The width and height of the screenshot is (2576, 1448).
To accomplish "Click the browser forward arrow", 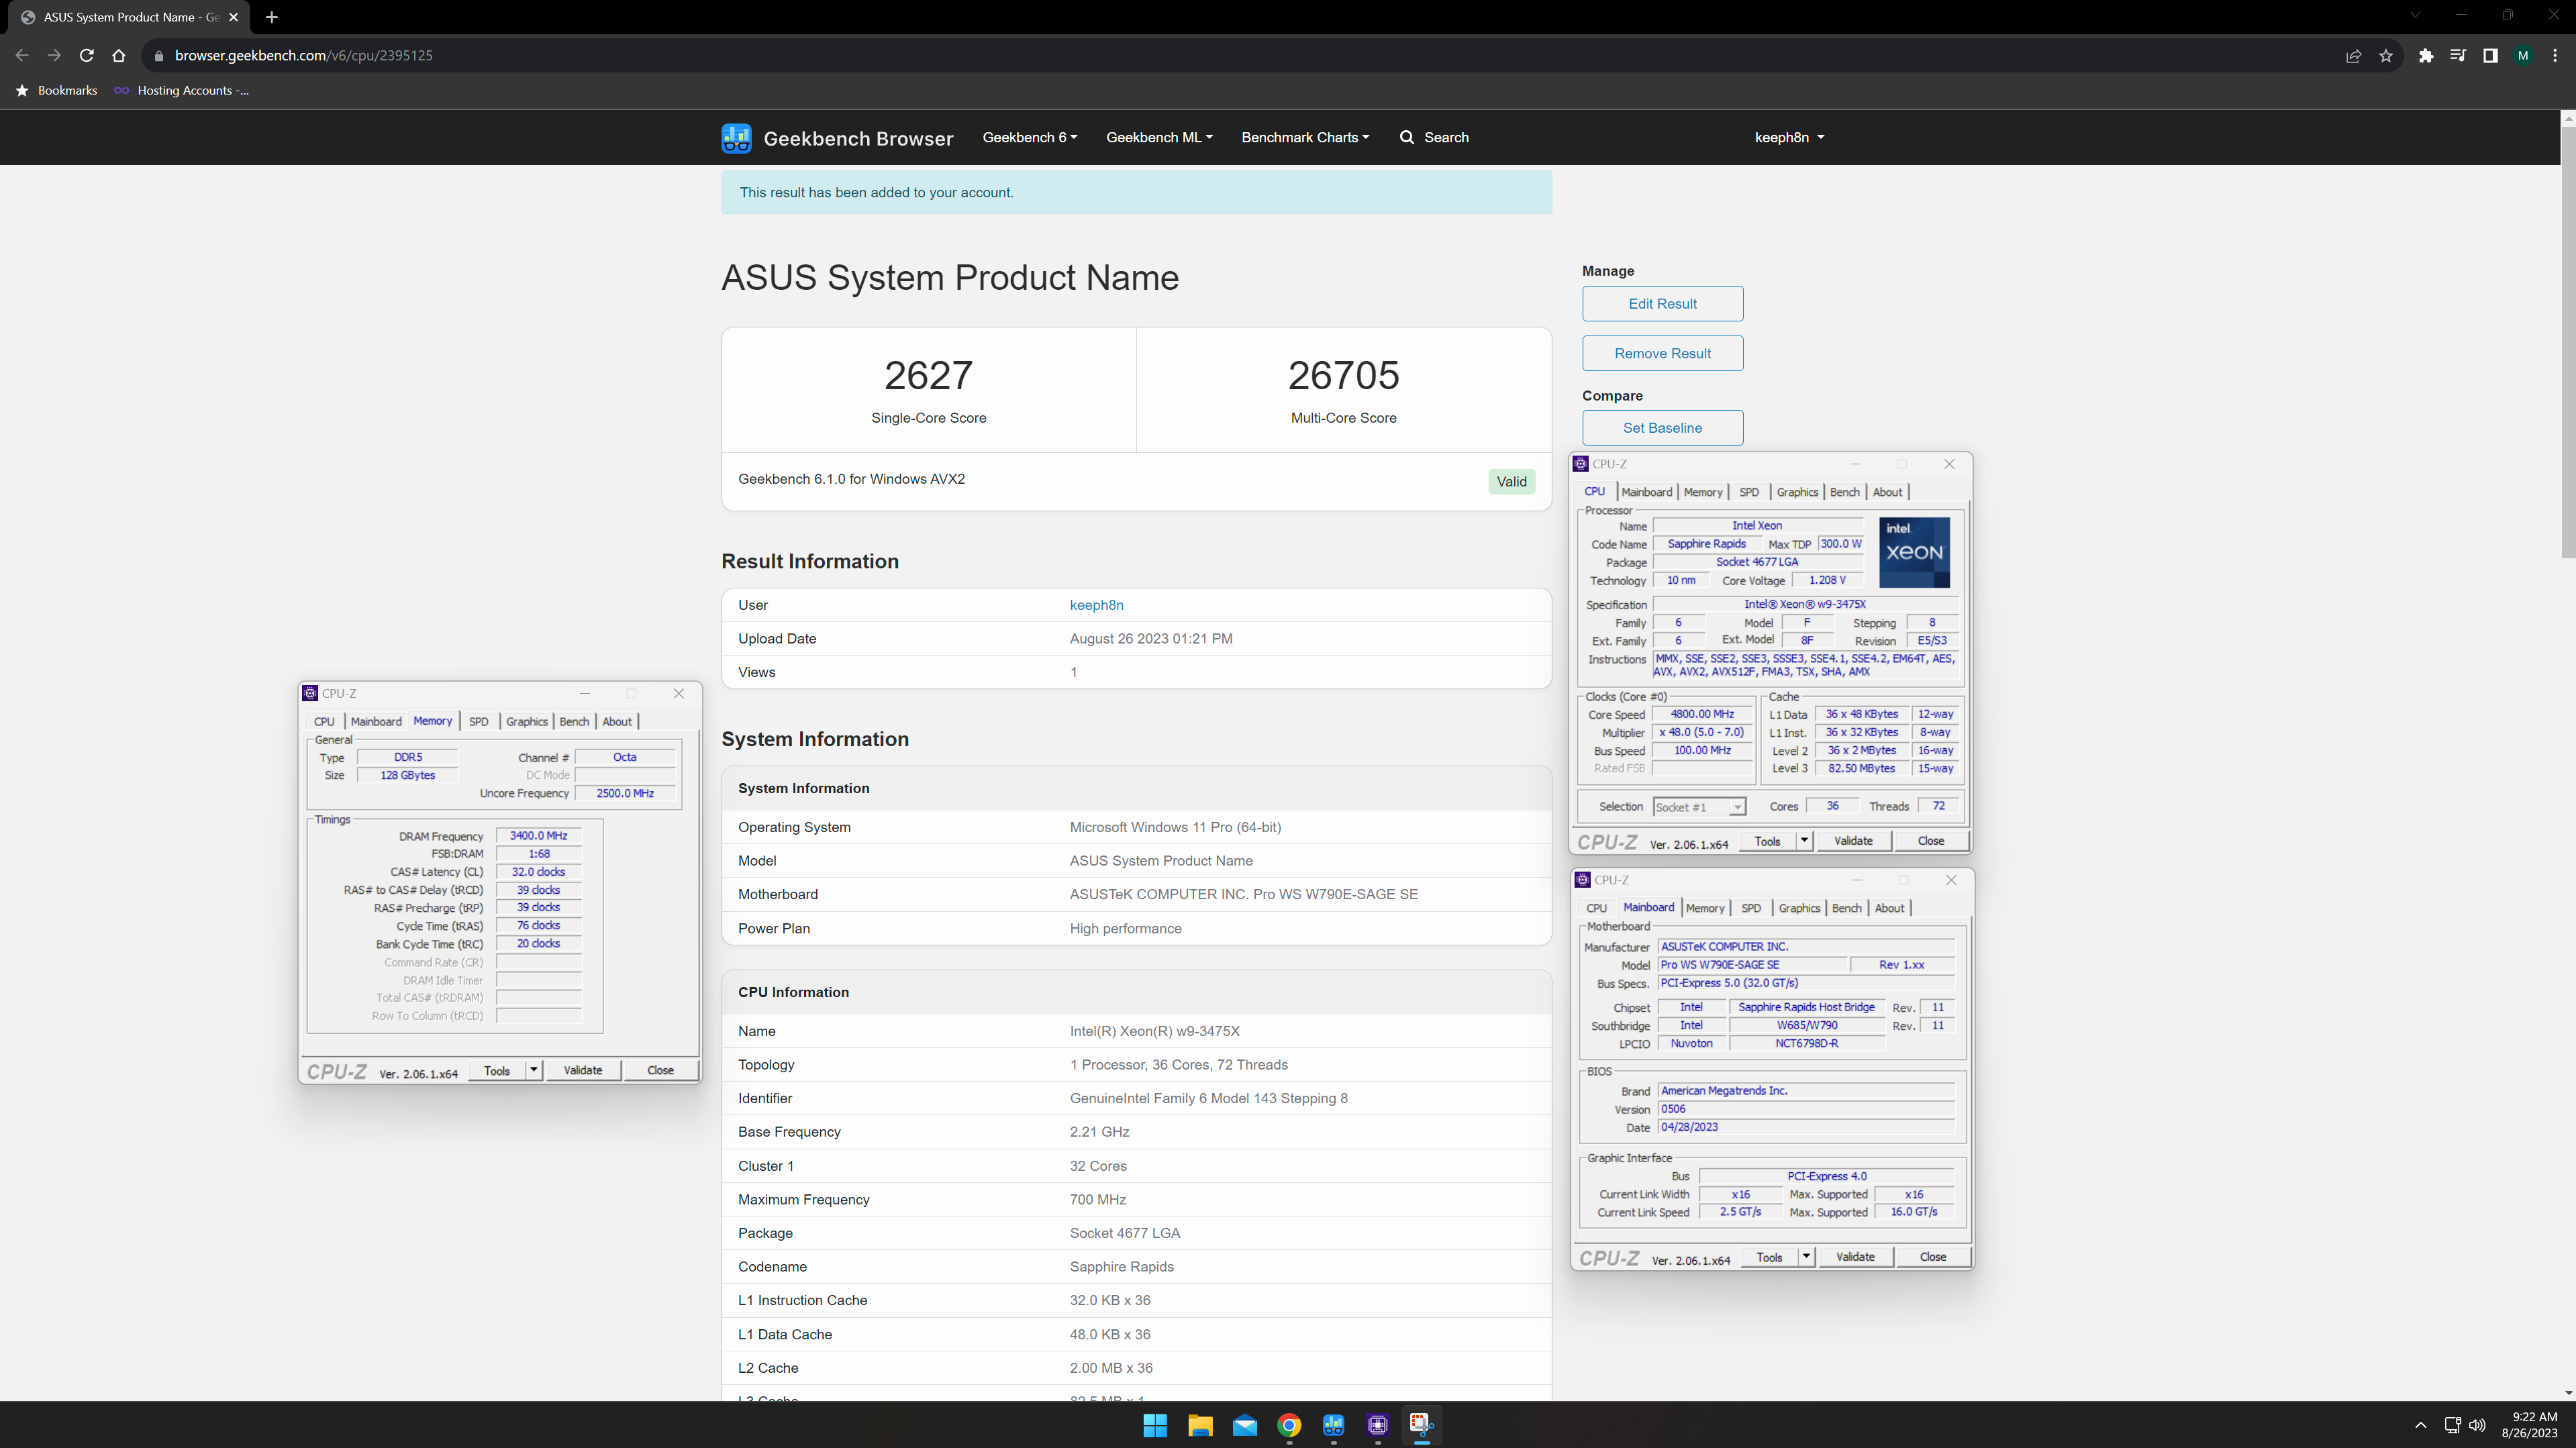I will (x=54, y=55).
